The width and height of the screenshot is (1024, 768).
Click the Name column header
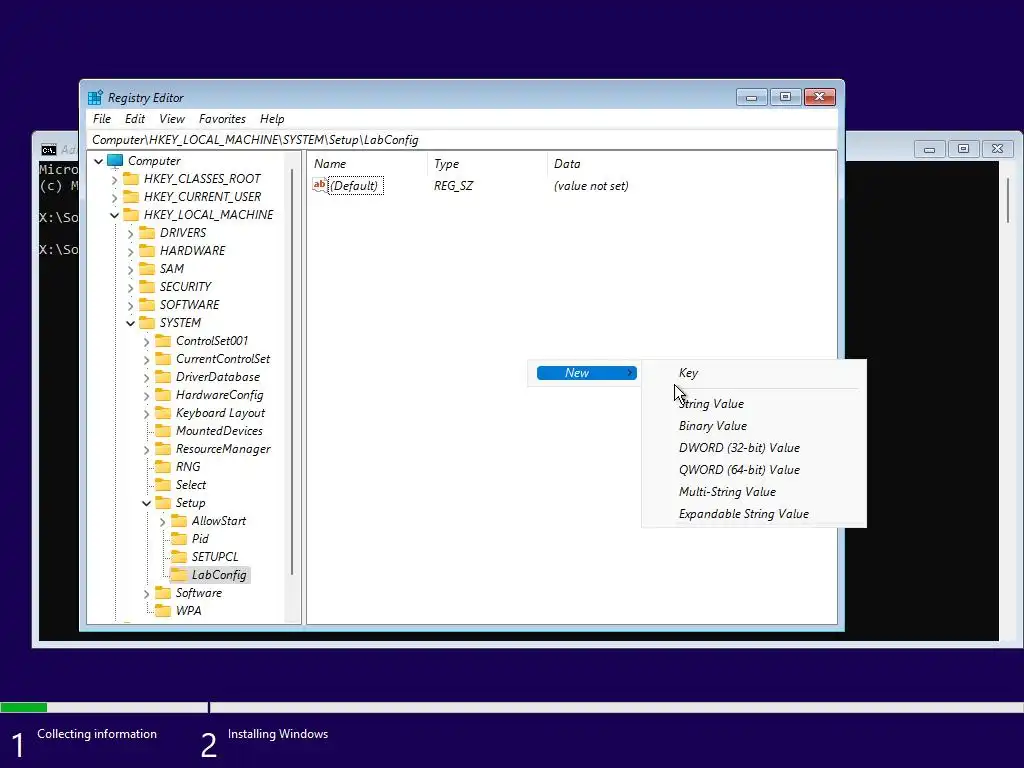[367, 164]
